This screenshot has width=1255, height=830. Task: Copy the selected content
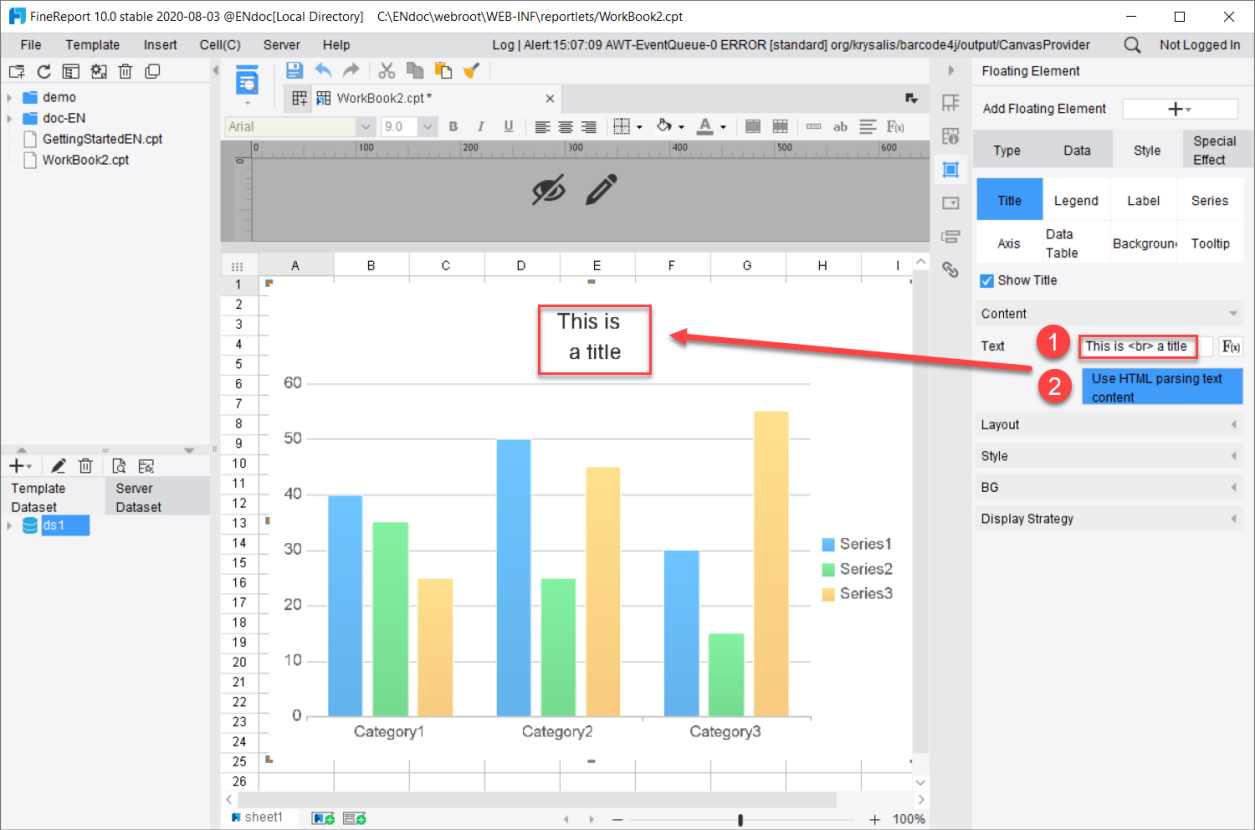pyautogui.click(x=415, y=70)
